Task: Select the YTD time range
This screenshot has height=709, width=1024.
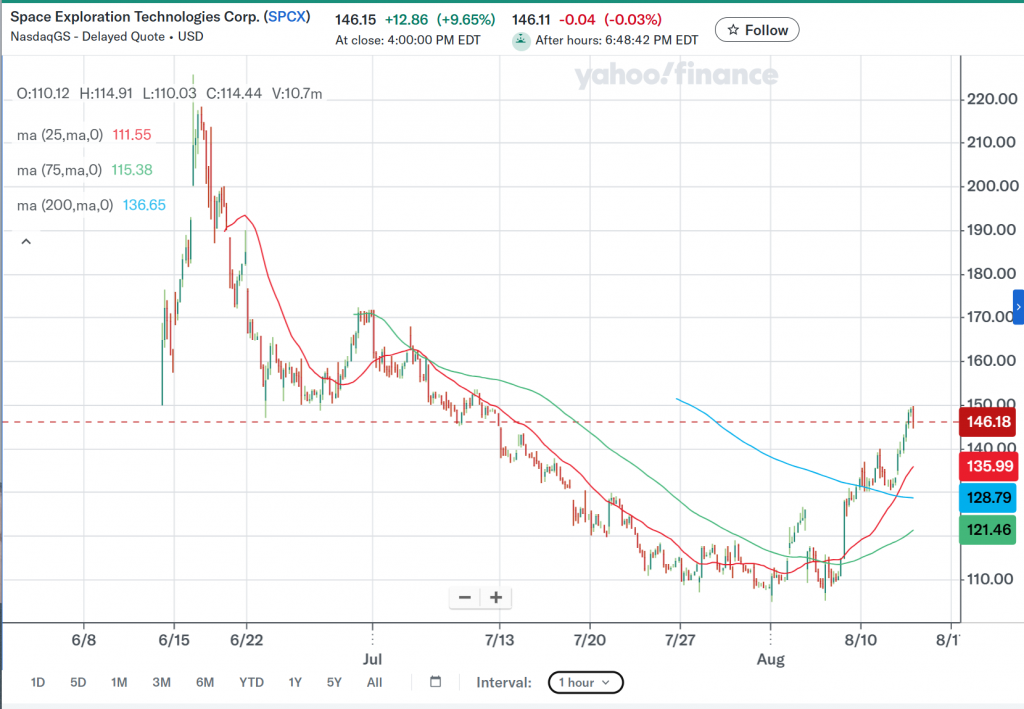Action: pyautogui.click(x=251, y=682)
